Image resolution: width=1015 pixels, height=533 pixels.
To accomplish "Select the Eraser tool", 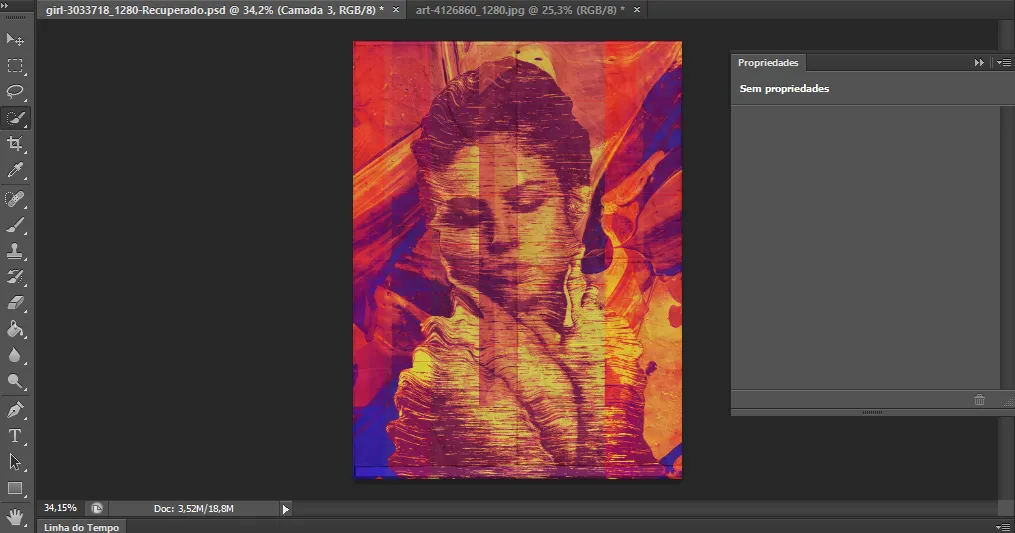I will coord(15,303).
